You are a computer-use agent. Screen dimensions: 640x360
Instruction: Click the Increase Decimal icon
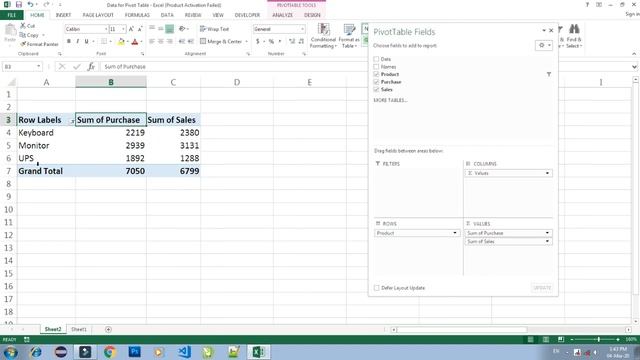tap(292, 41)
